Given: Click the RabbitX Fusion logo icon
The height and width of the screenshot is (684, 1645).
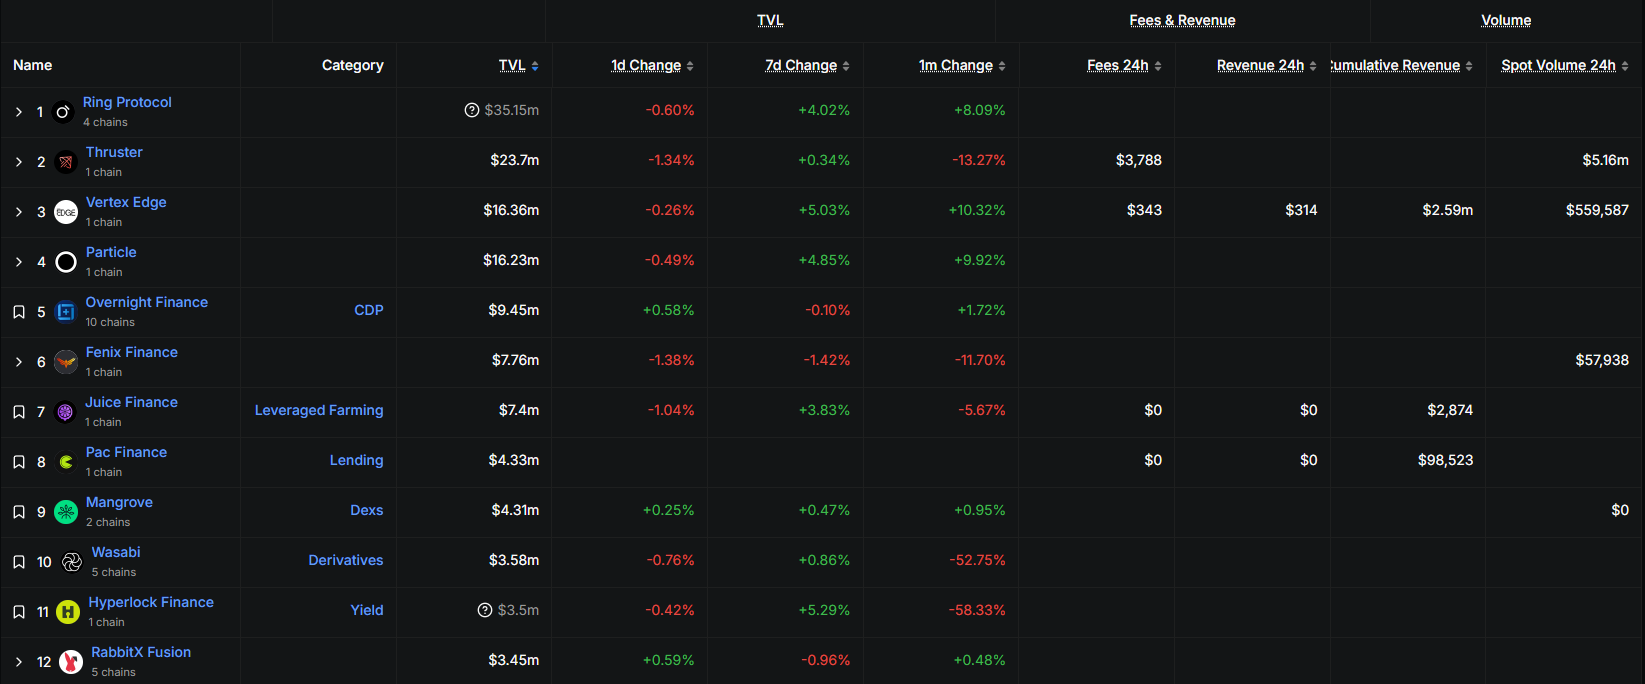Looking at the screenshot, I should click(x=71, y=662).
